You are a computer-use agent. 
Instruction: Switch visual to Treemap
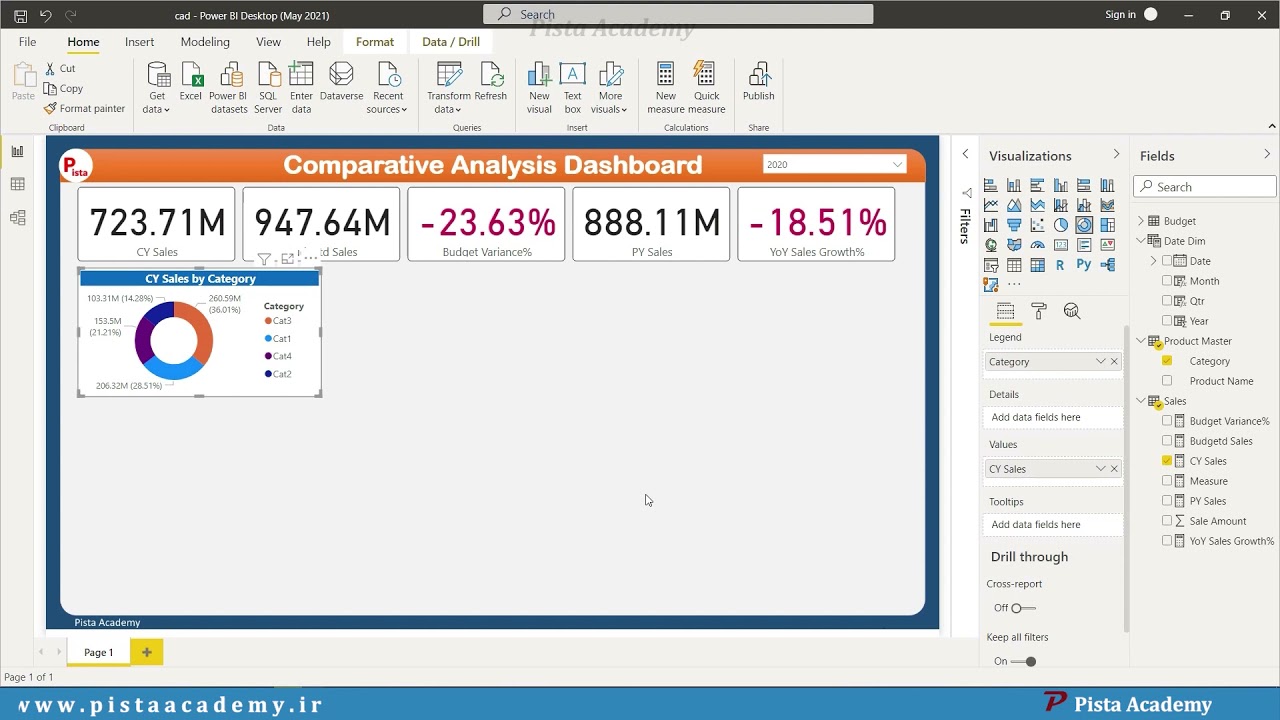(1107, 225)
